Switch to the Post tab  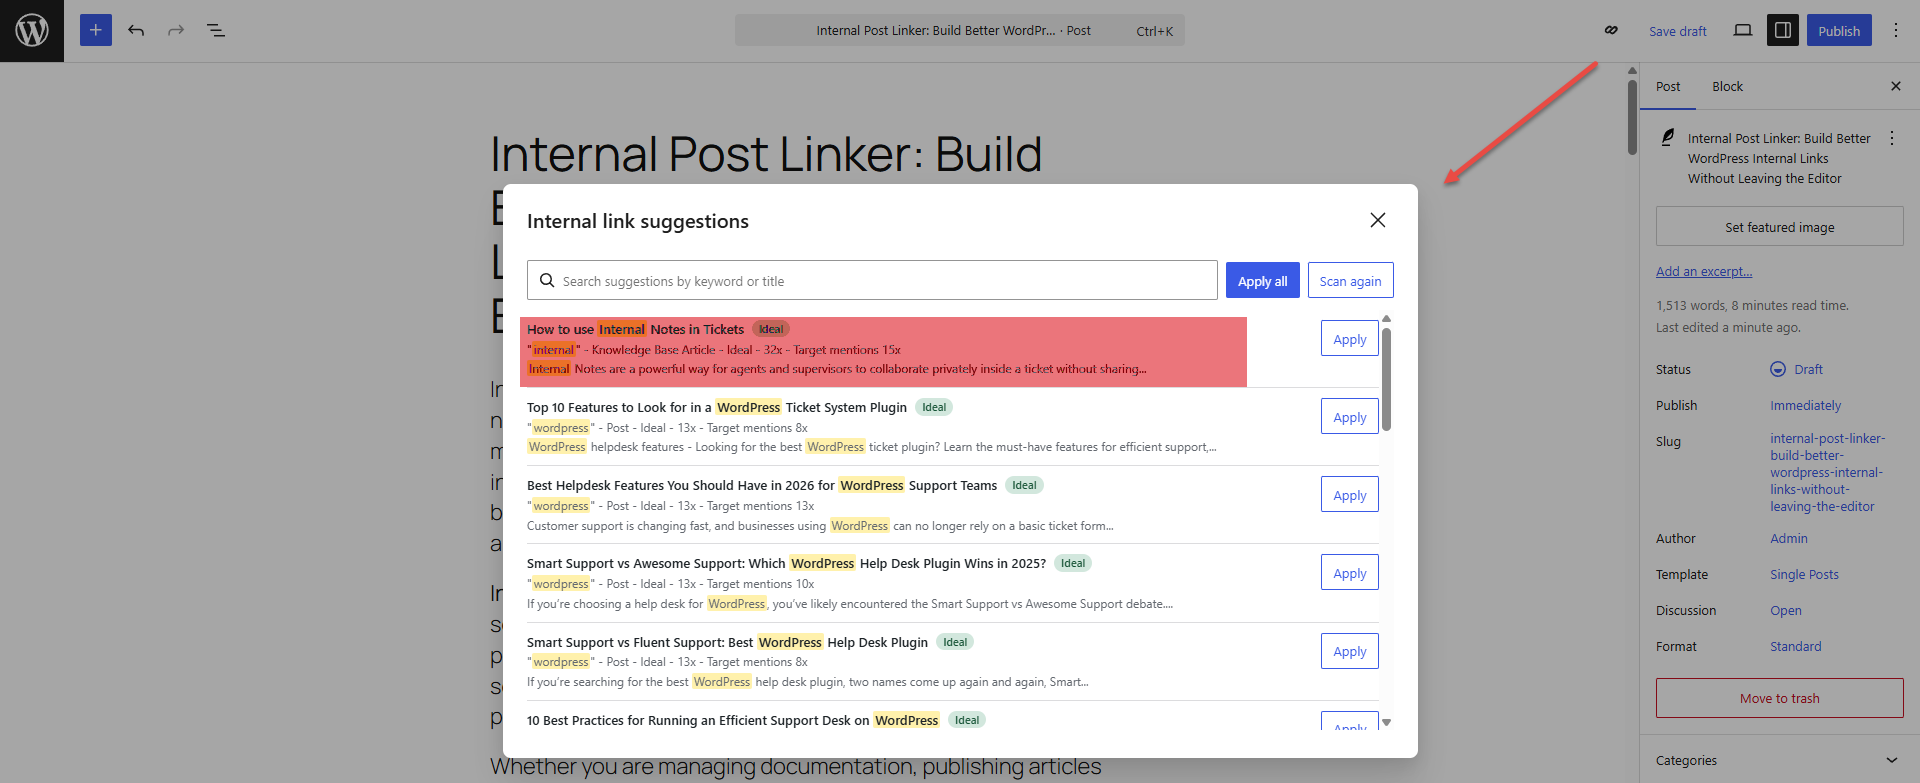click(x=1668, y=87)
